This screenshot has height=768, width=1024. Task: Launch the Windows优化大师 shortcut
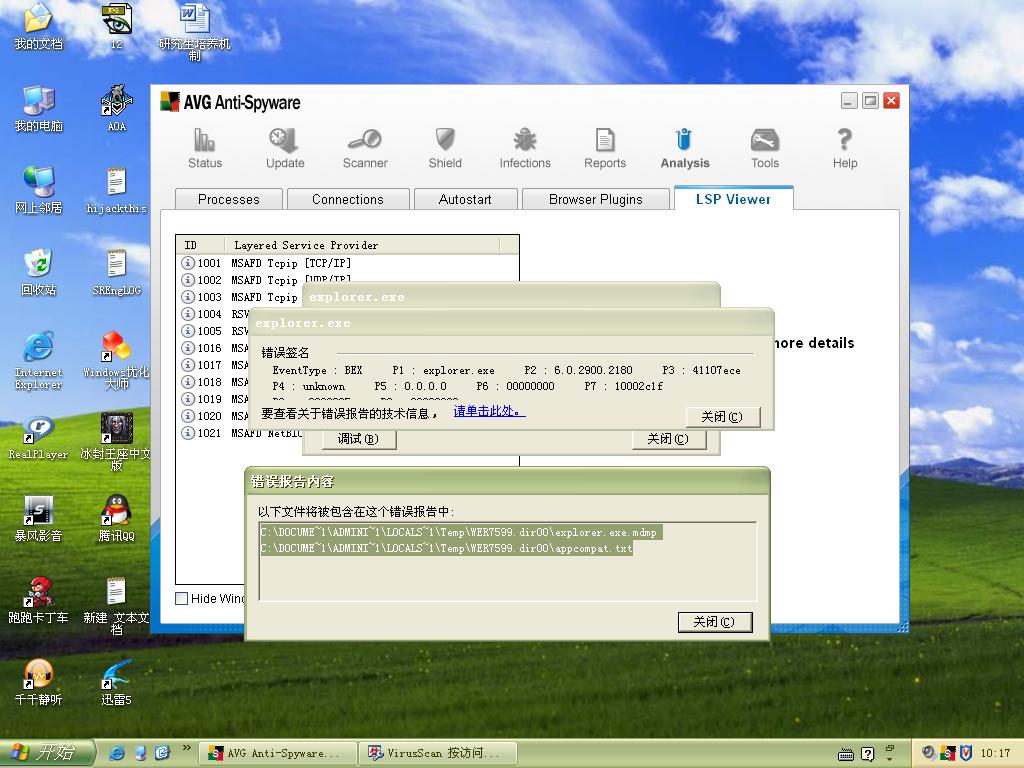click(116, 360)
